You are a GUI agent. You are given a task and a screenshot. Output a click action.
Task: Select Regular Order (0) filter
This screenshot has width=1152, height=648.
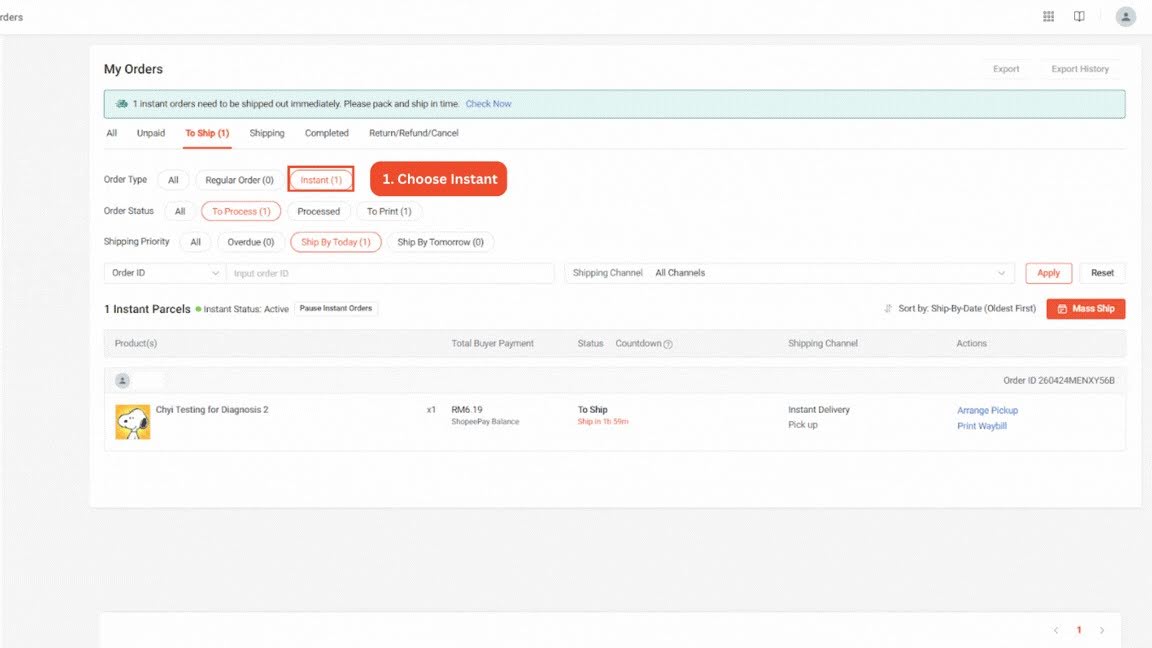pyautogui.click(x=240, y=180)
